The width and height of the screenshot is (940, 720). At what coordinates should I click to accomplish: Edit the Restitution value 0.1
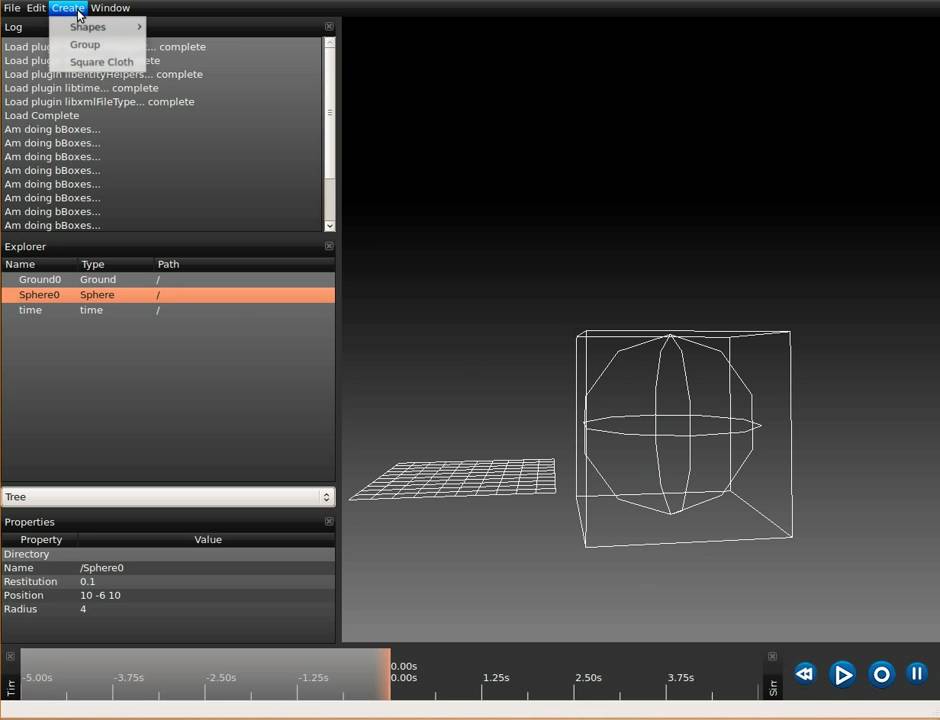click(206, 582)
